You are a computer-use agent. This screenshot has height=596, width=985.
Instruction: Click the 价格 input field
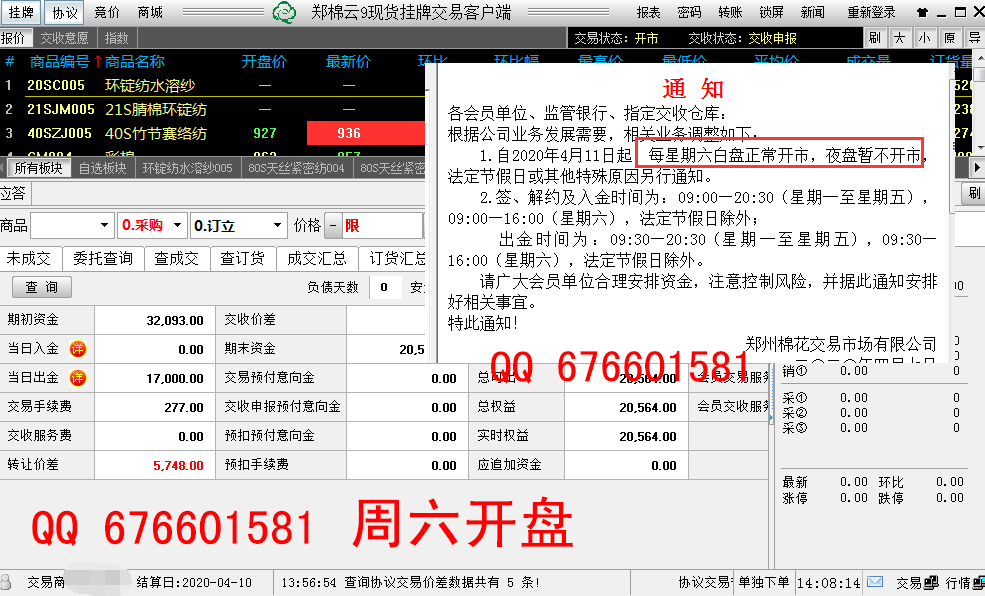click(x=383, y=225)
